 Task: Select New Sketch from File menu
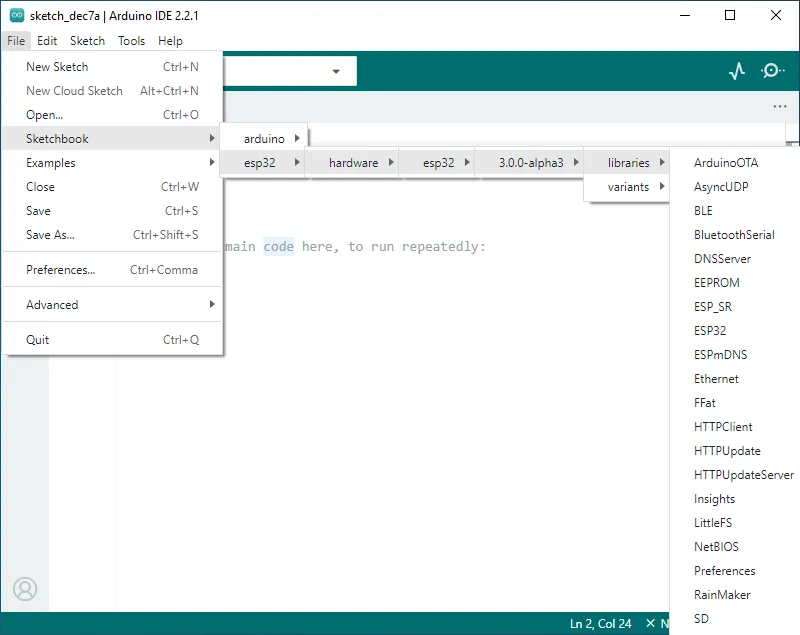coord(57,67)
